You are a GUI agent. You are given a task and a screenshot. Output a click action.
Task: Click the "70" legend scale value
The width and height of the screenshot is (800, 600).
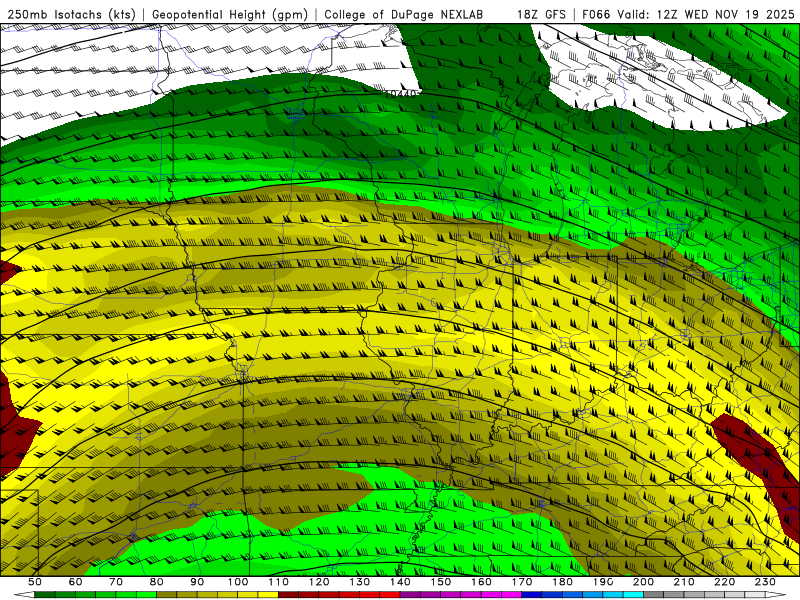point(116,582)
